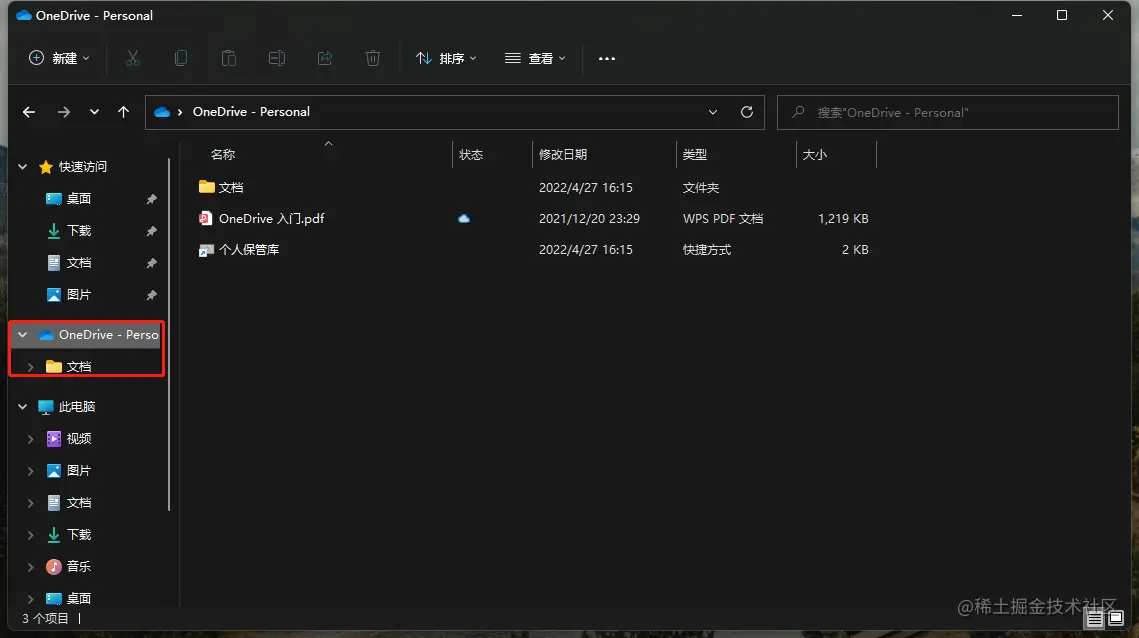Viewport: 1139px width, 638px height.
Task: Open 图片 under 此电脑
Action: 78,471
